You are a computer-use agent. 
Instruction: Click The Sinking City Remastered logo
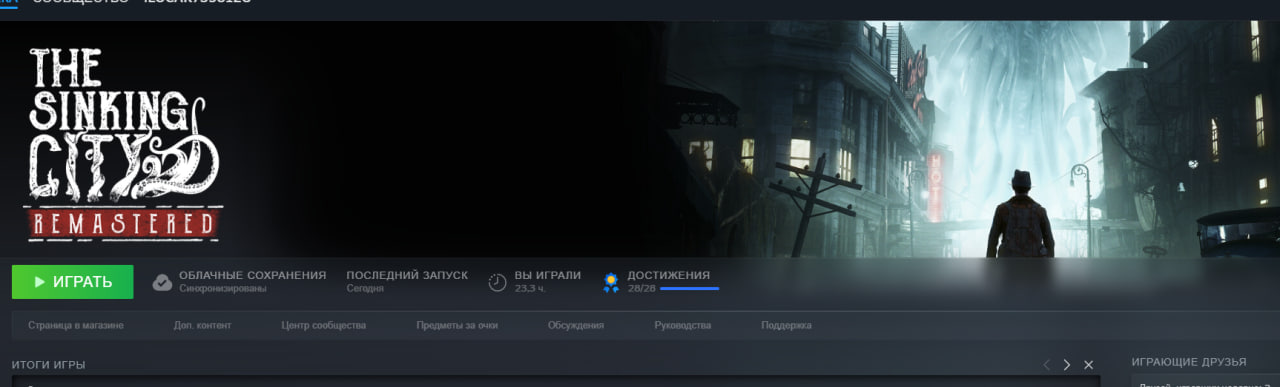(x=123, y=143)
